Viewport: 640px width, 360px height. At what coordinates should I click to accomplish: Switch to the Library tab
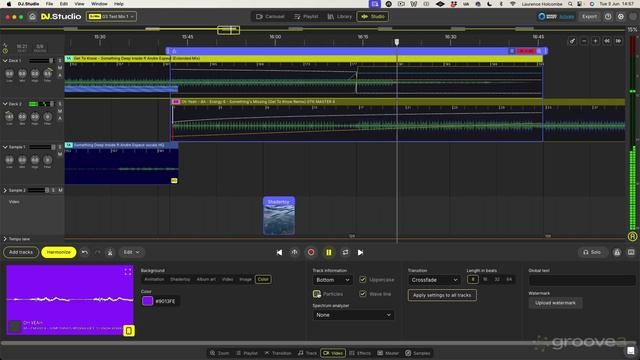click(x=339, y=17)
